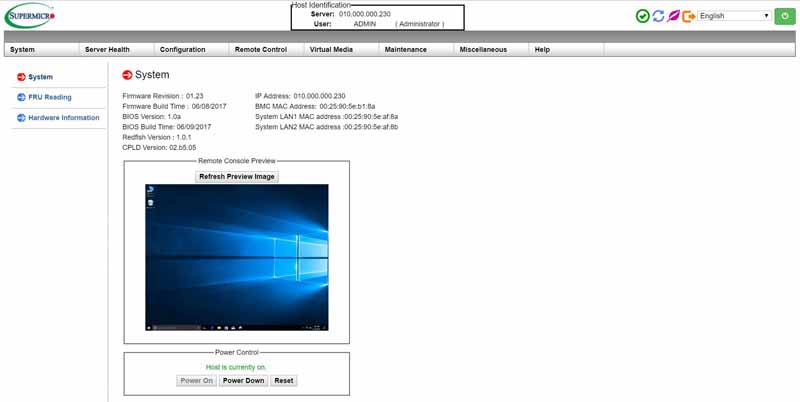Click the blue refresh arrows icon
Image resolution: width=800 pixels, height=402 pixels.
point(658,16)
